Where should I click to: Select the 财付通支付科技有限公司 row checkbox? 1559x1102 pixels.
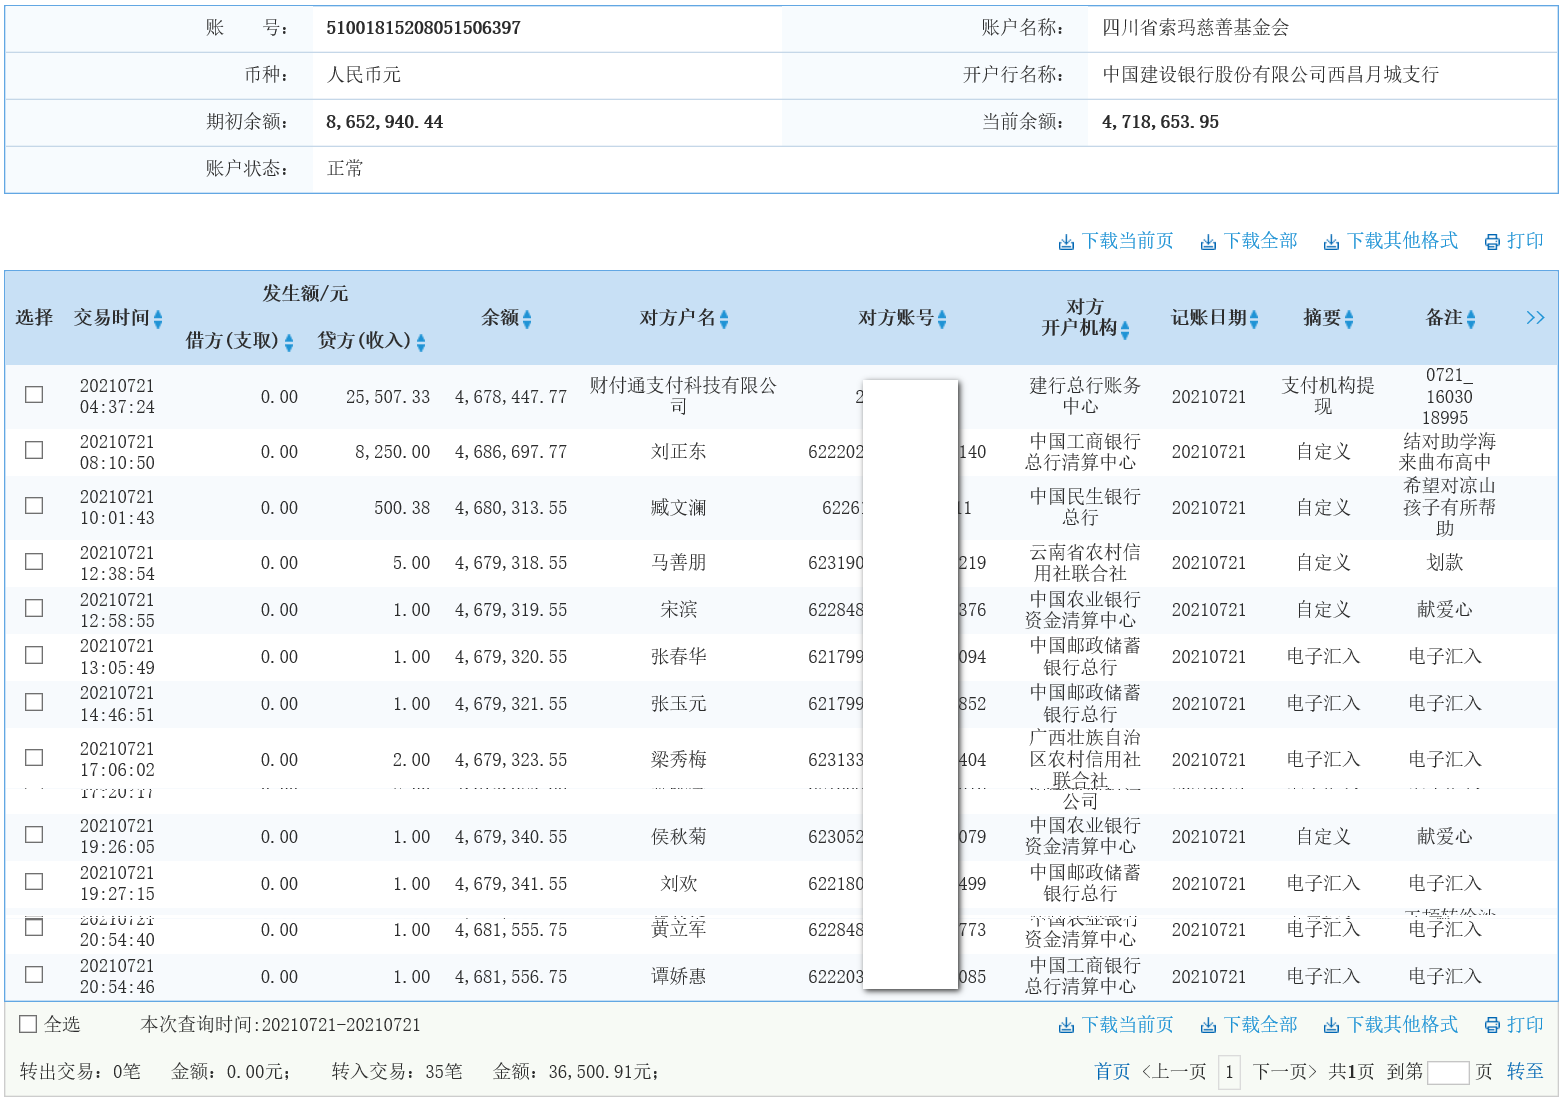coord(33,394)
